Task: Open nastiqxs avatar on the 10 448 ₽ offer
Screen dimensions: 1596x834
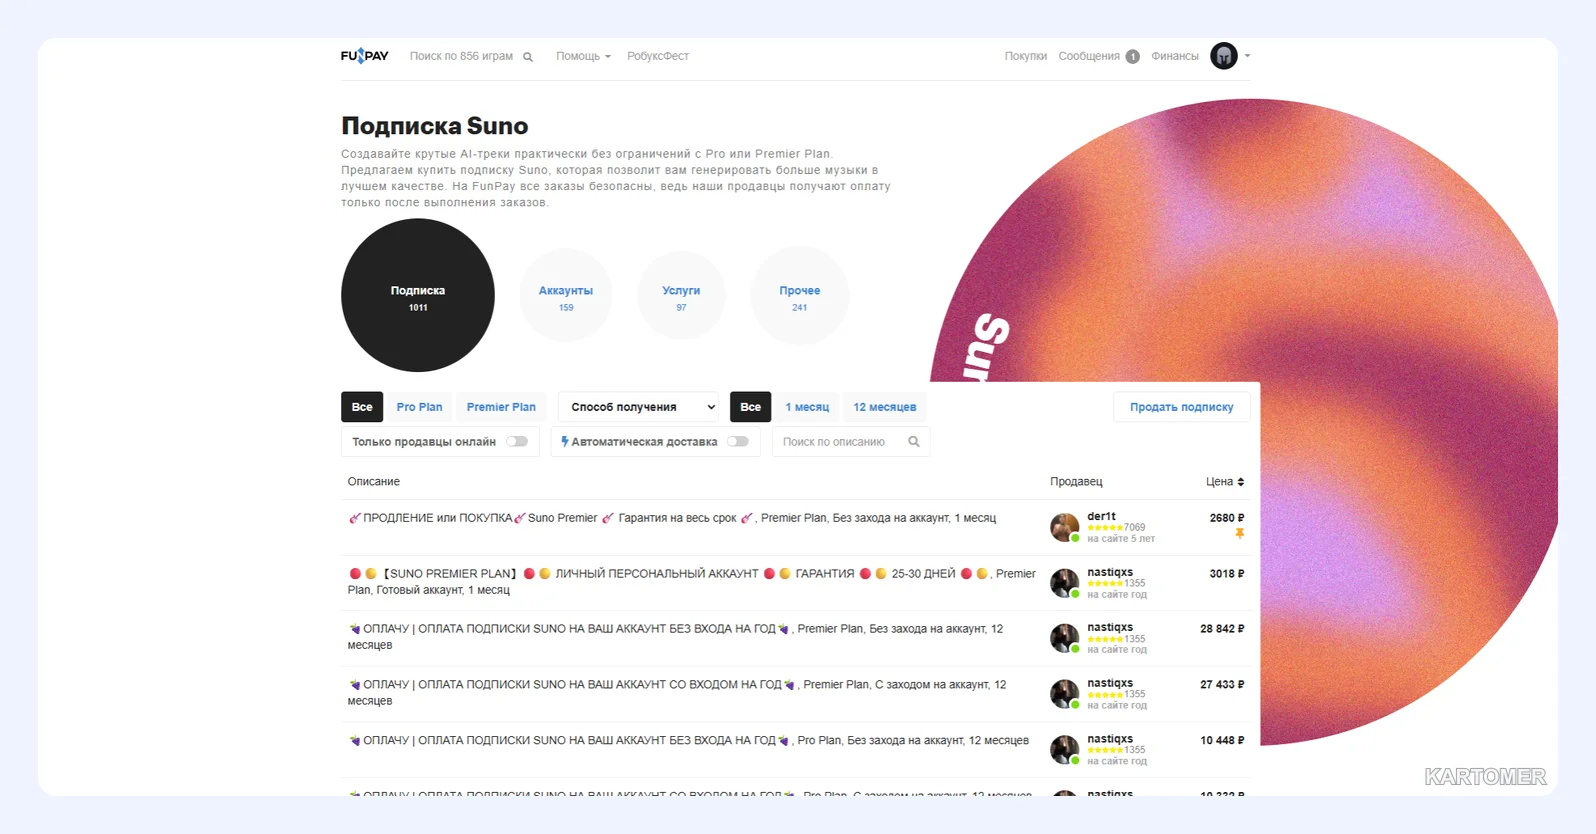Action: (x=1064, y=750)
